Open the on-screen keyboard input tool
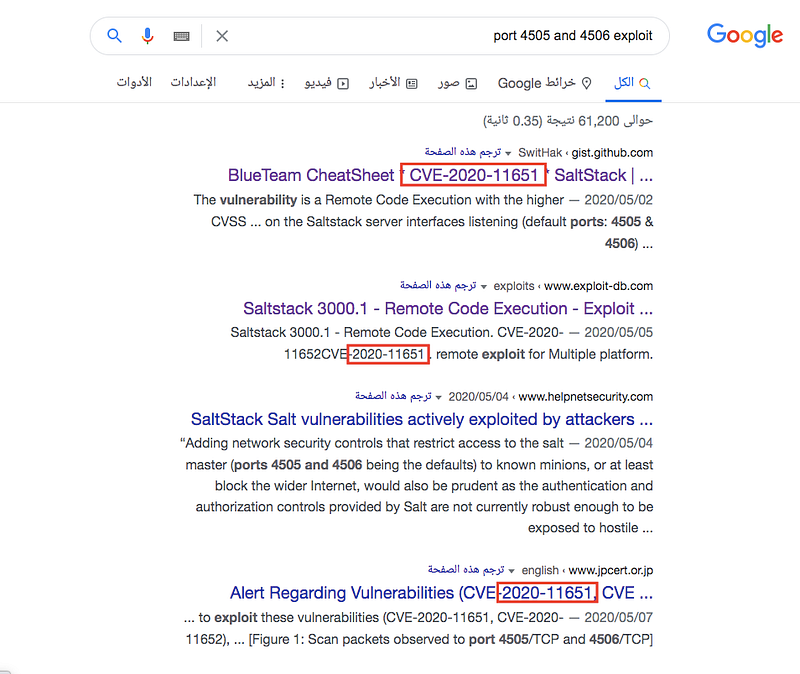 click(x=181, y=36)
